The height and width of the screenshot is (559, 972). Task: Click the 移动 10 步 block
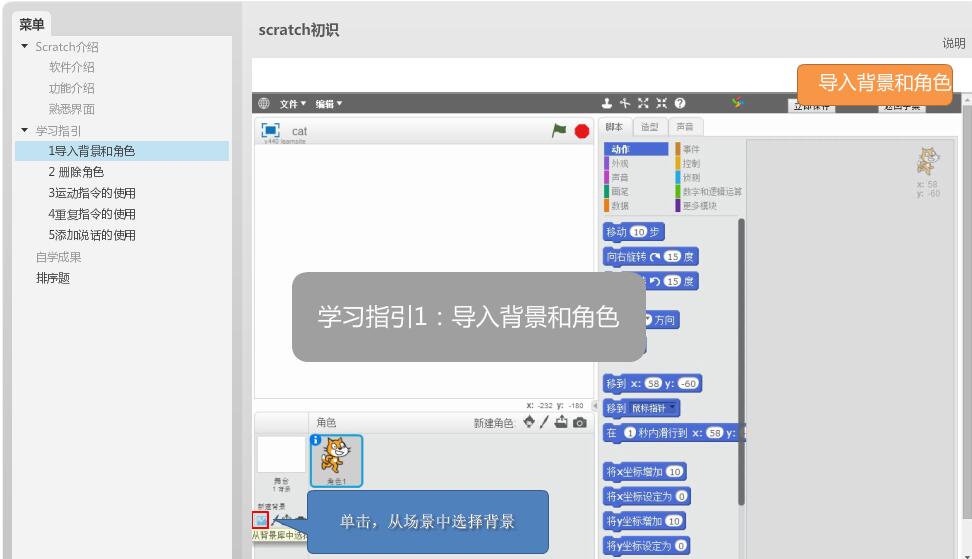[x=634, y=232]
